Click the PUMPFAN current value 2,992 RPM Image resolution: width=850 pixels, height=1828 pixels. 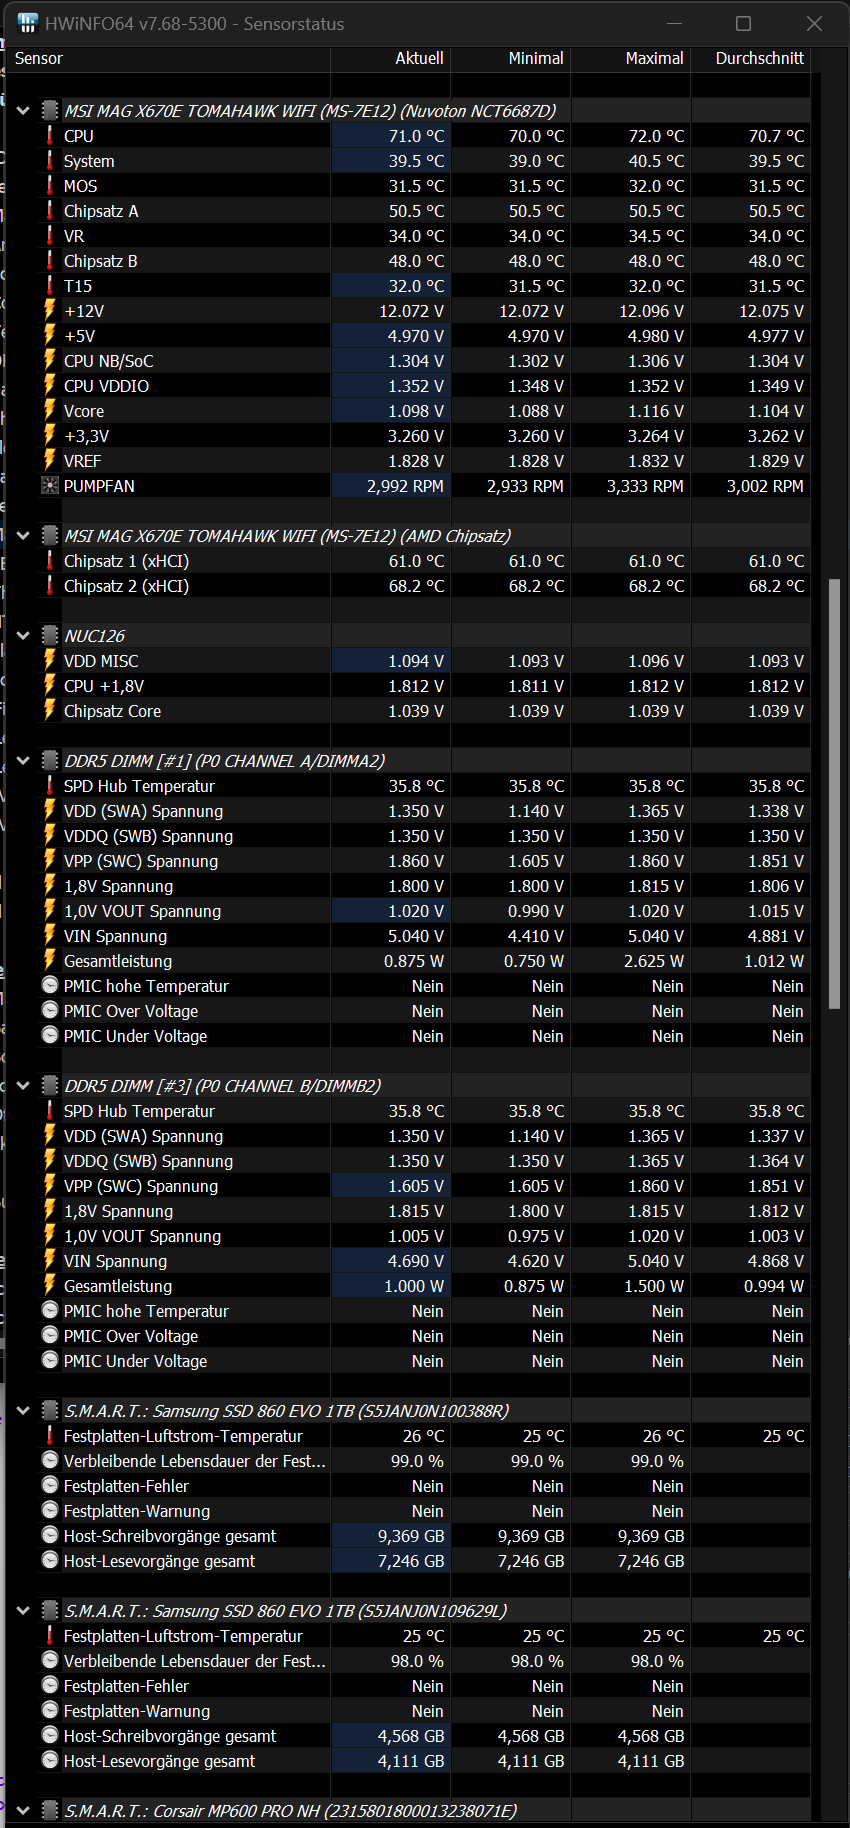[405, 486]
